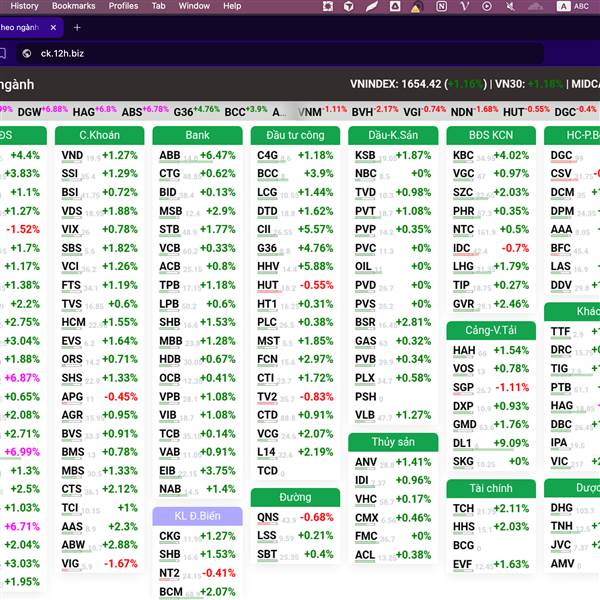Image resolution: width=600 pixels, height=600 pixels.
Task: Open the Bookmarks menu
Action: click(73, 6)
